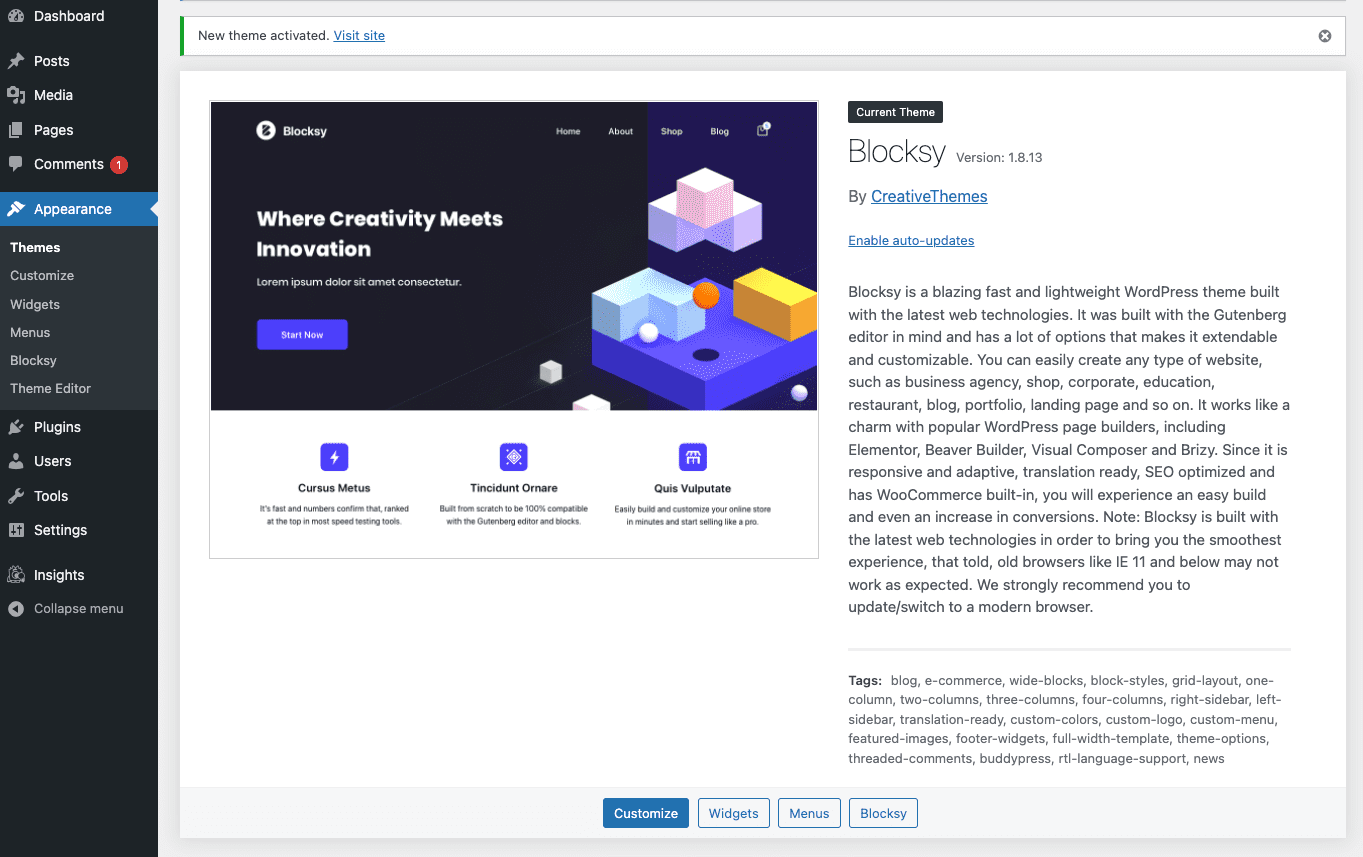
Task: Click the Collapse menu arrow icon
Action: (x=16, y=609)
